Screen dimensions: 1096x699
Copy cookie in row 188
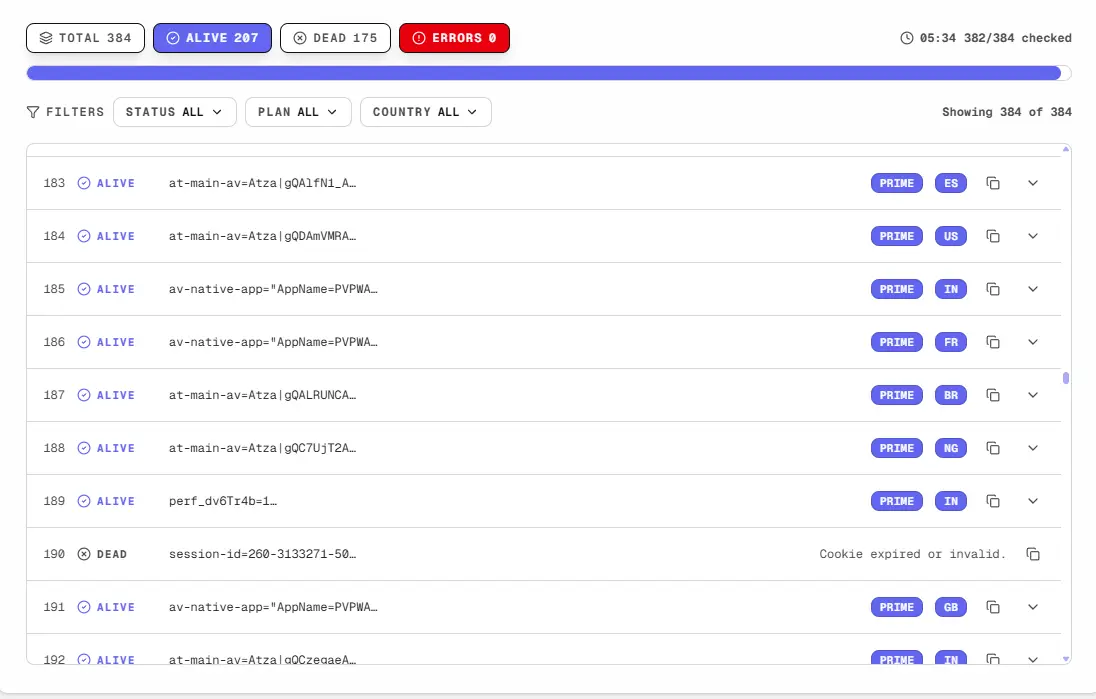coord(993,448)
